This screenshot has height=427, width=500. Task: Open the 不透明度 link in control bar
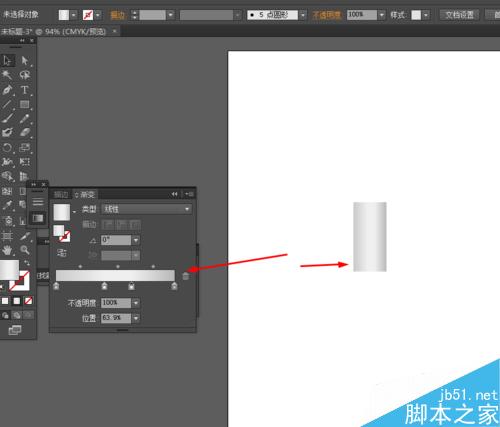327,15
